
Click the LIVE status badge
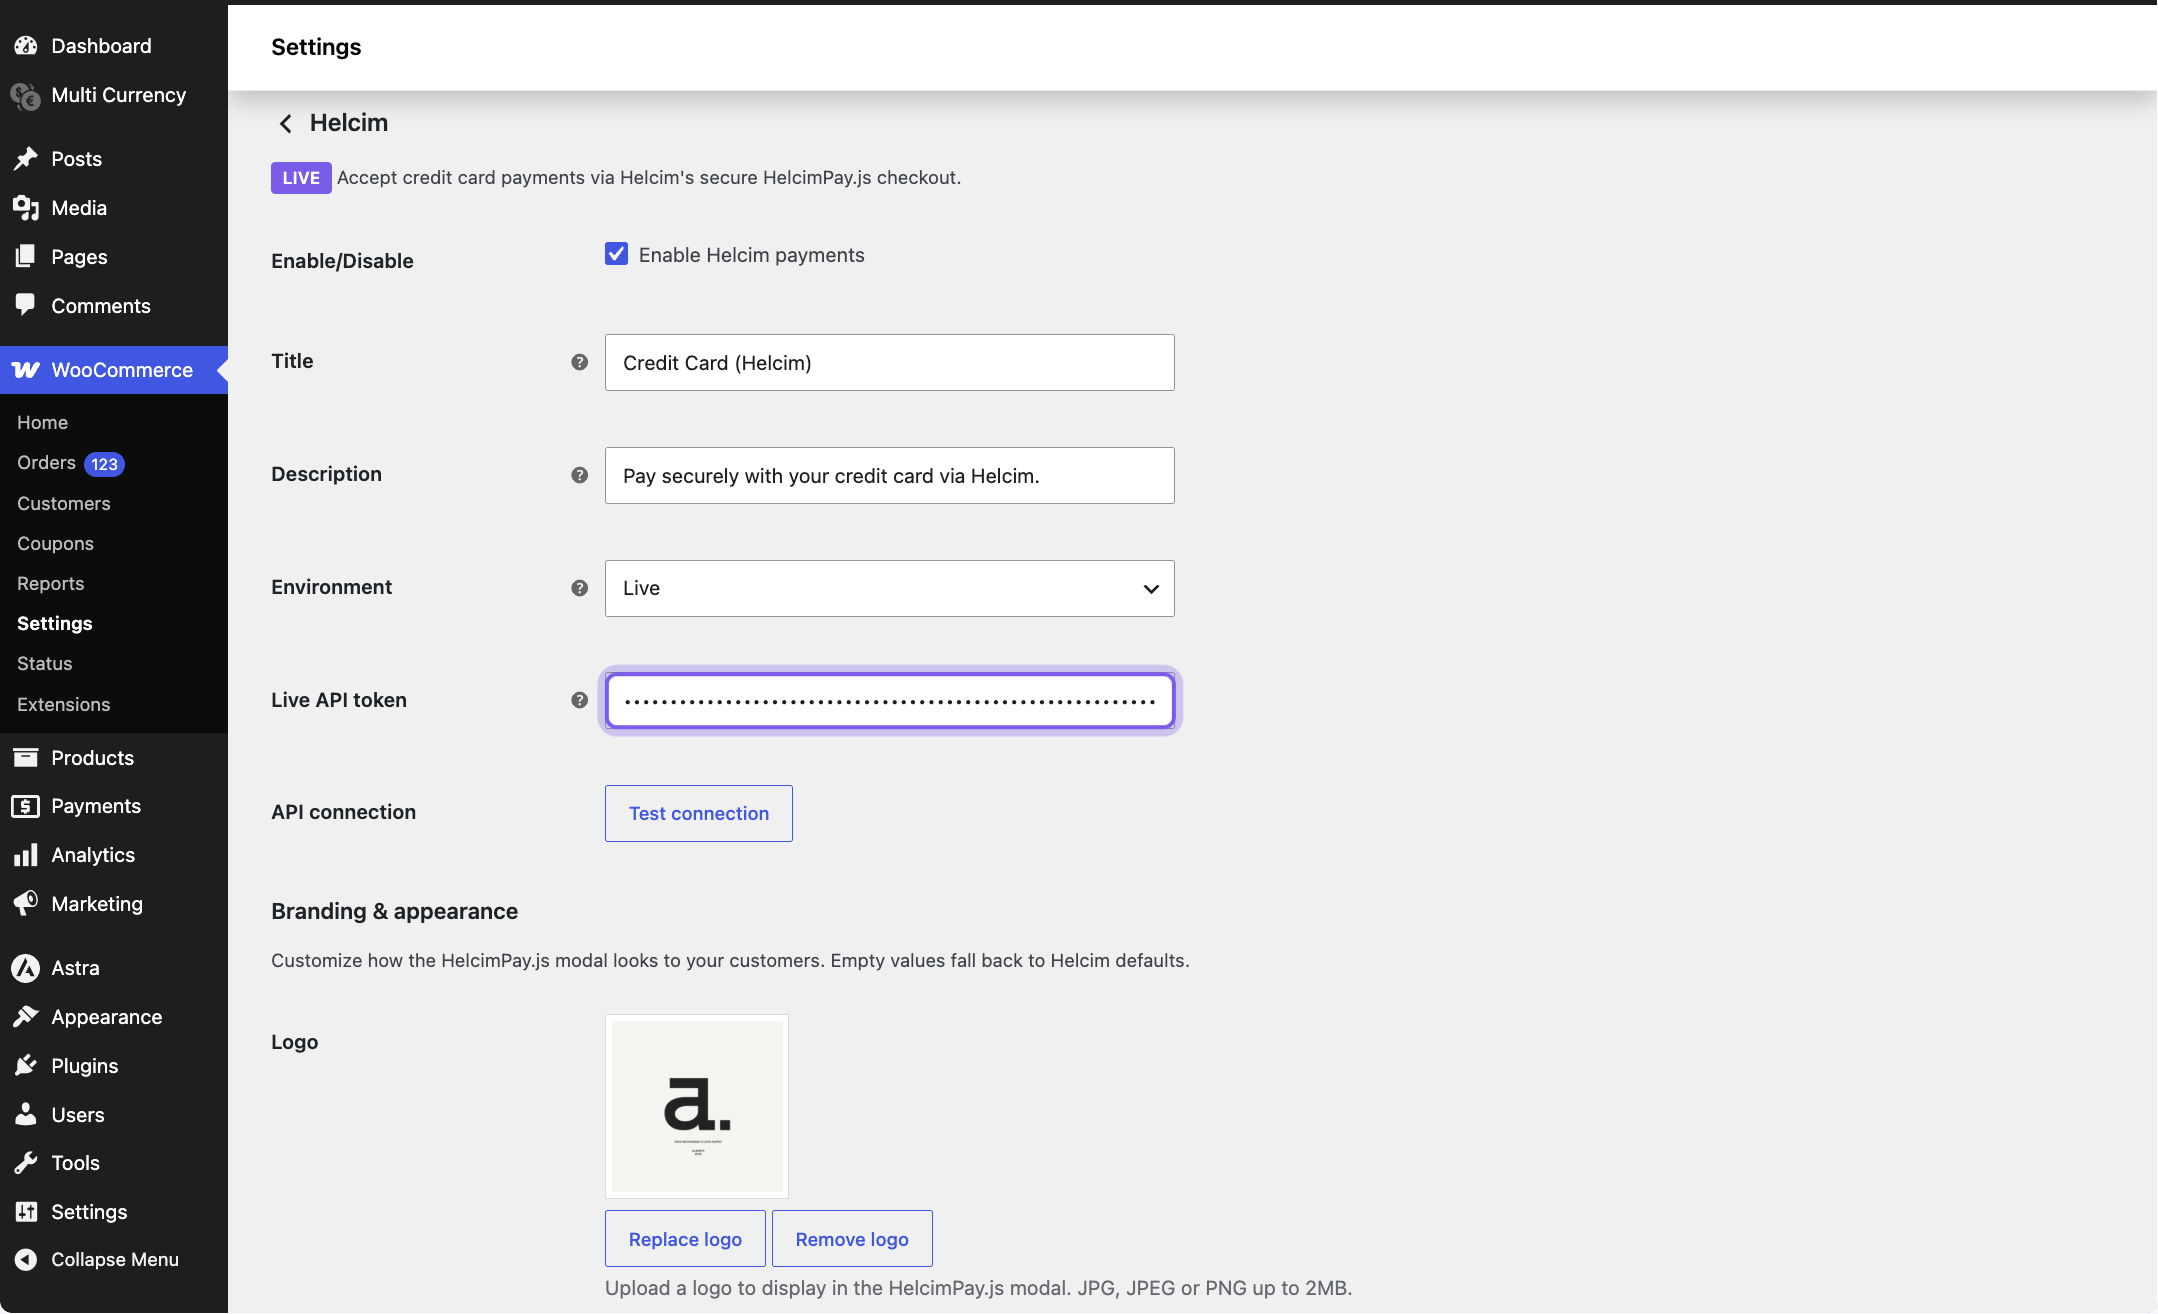(x=300, y=178)
